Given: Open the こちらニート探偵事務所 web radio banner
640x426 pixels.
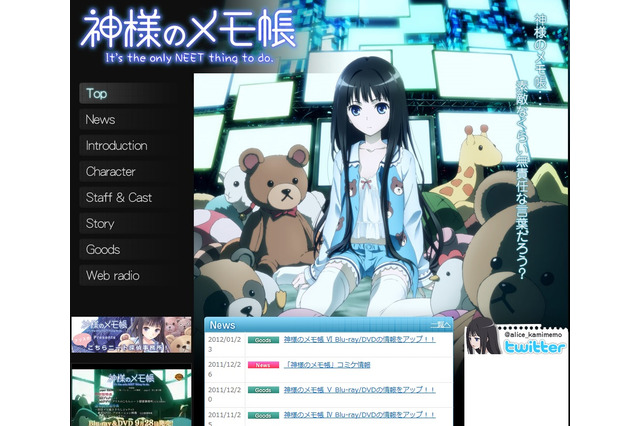Looking at the screenshot, I should pos(131,335).
